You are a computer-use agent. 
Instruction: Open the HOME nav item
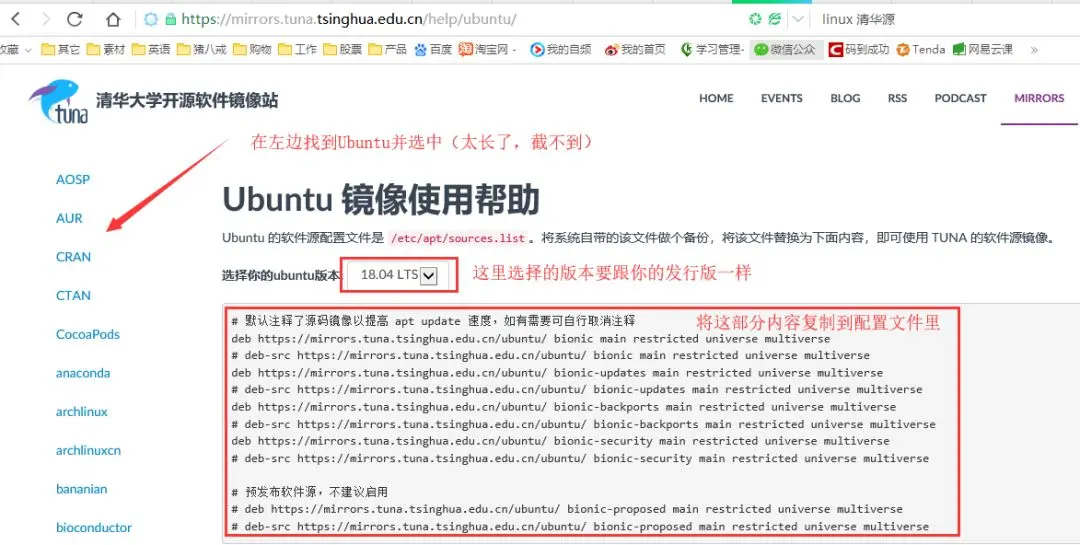coord(716,99)
